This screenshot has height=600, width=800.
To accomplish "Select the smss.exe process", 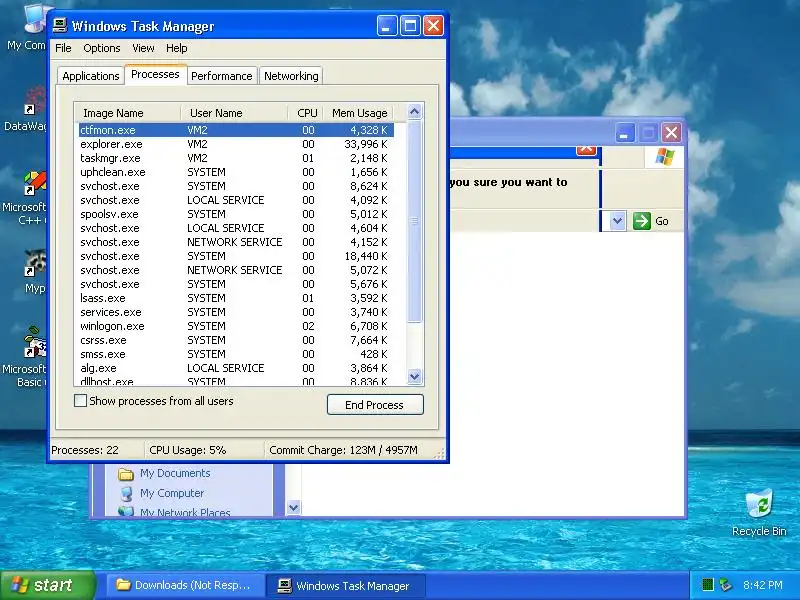I will 236,354.
